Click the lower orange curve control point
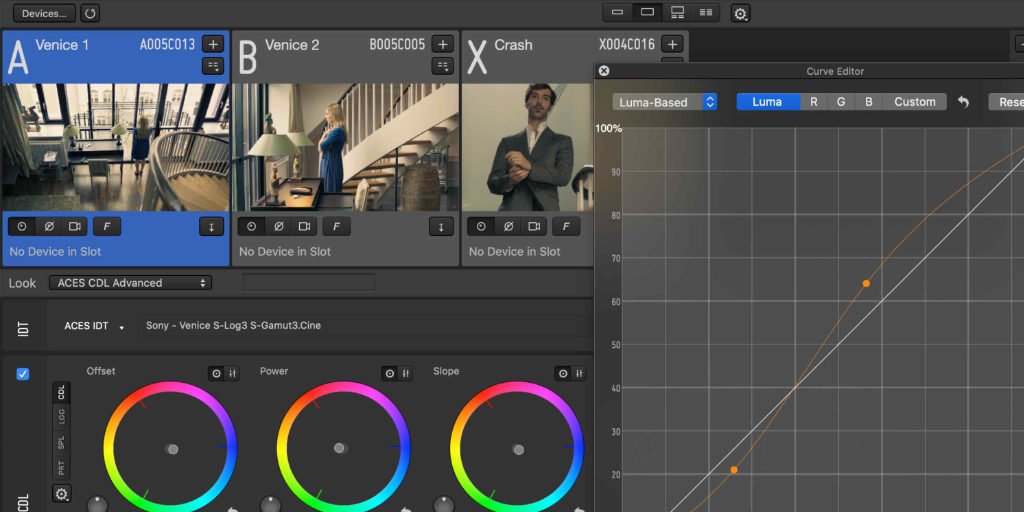 pyautogui.click(x=734, y=470)
